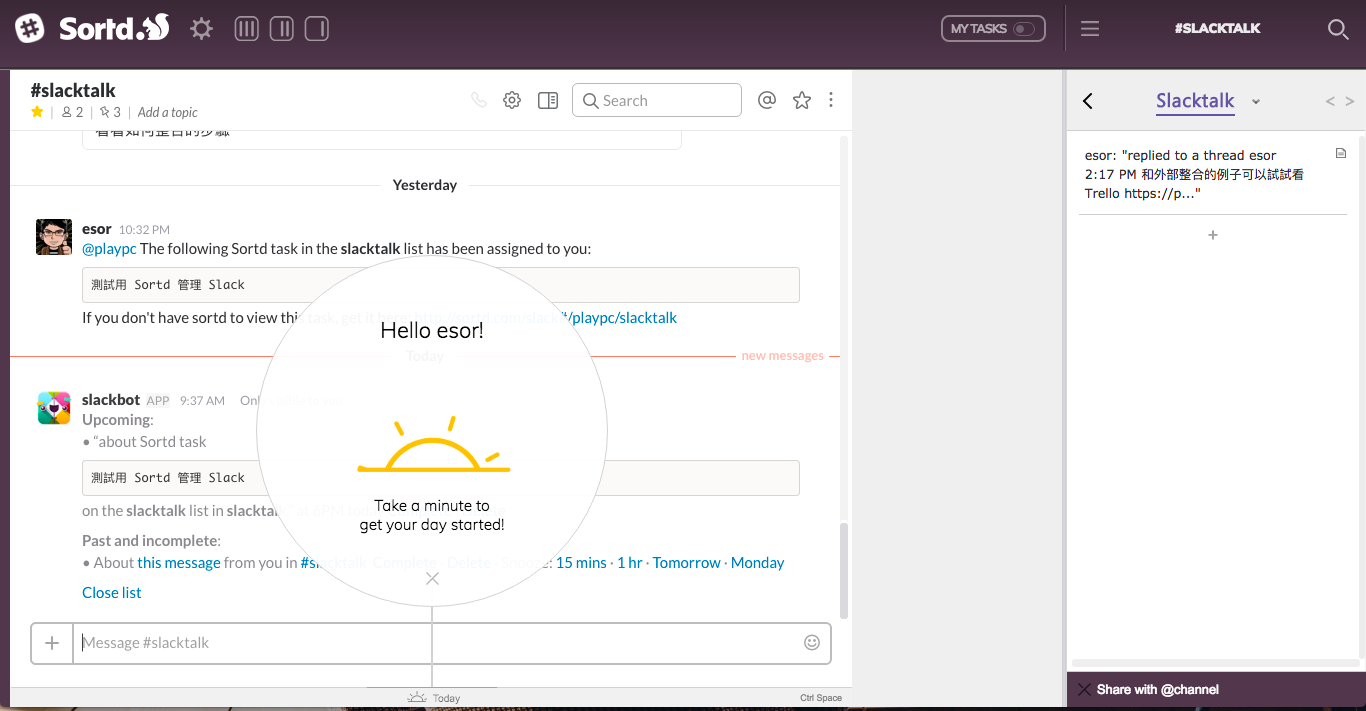Click into the Slack Search field
The image size is (1366, 711).
click(657, 100)
